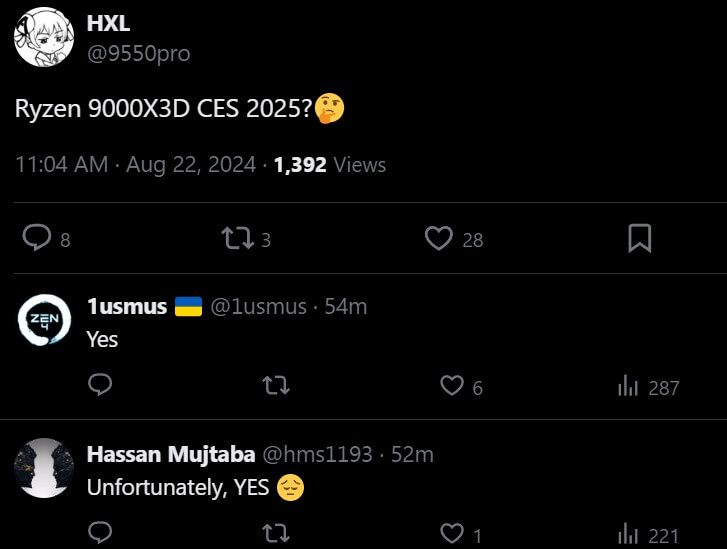
Task: Reply to 1usmus's comment
Action: pyautogui.click(x=100, y=385)
